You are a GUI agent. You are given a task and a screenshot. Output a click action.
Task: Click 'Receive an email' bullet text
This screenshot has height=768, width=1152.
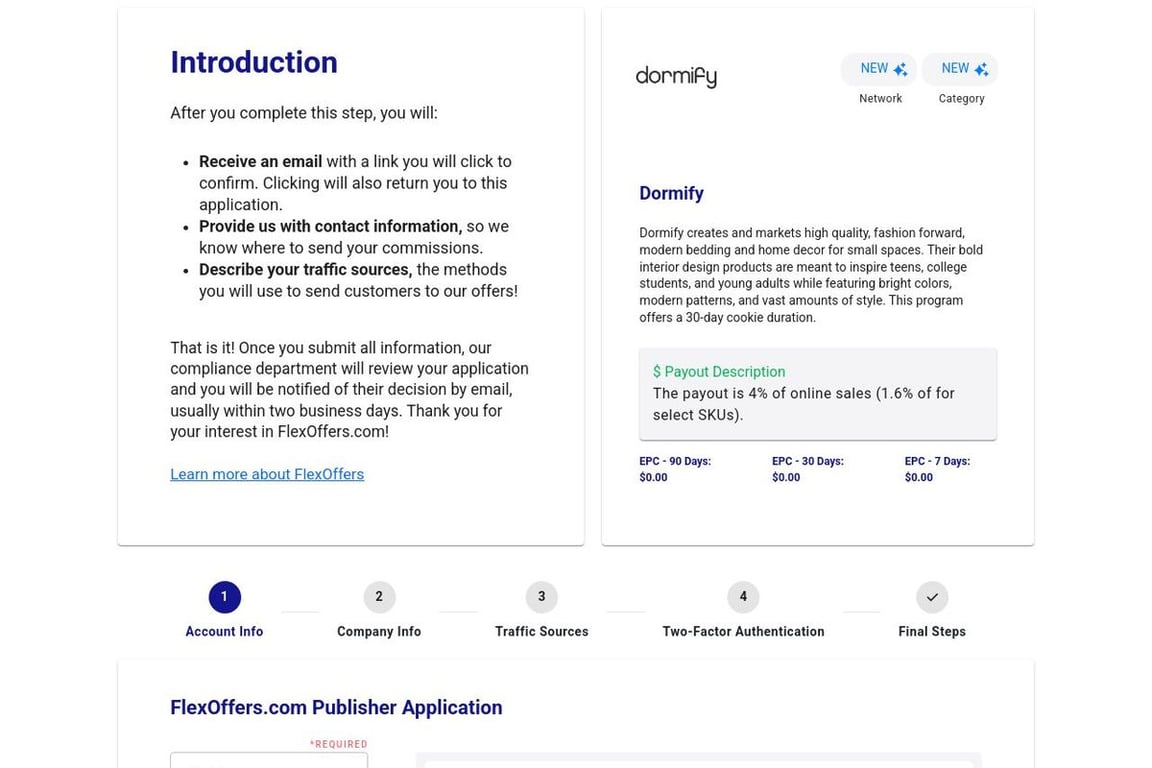260,162
